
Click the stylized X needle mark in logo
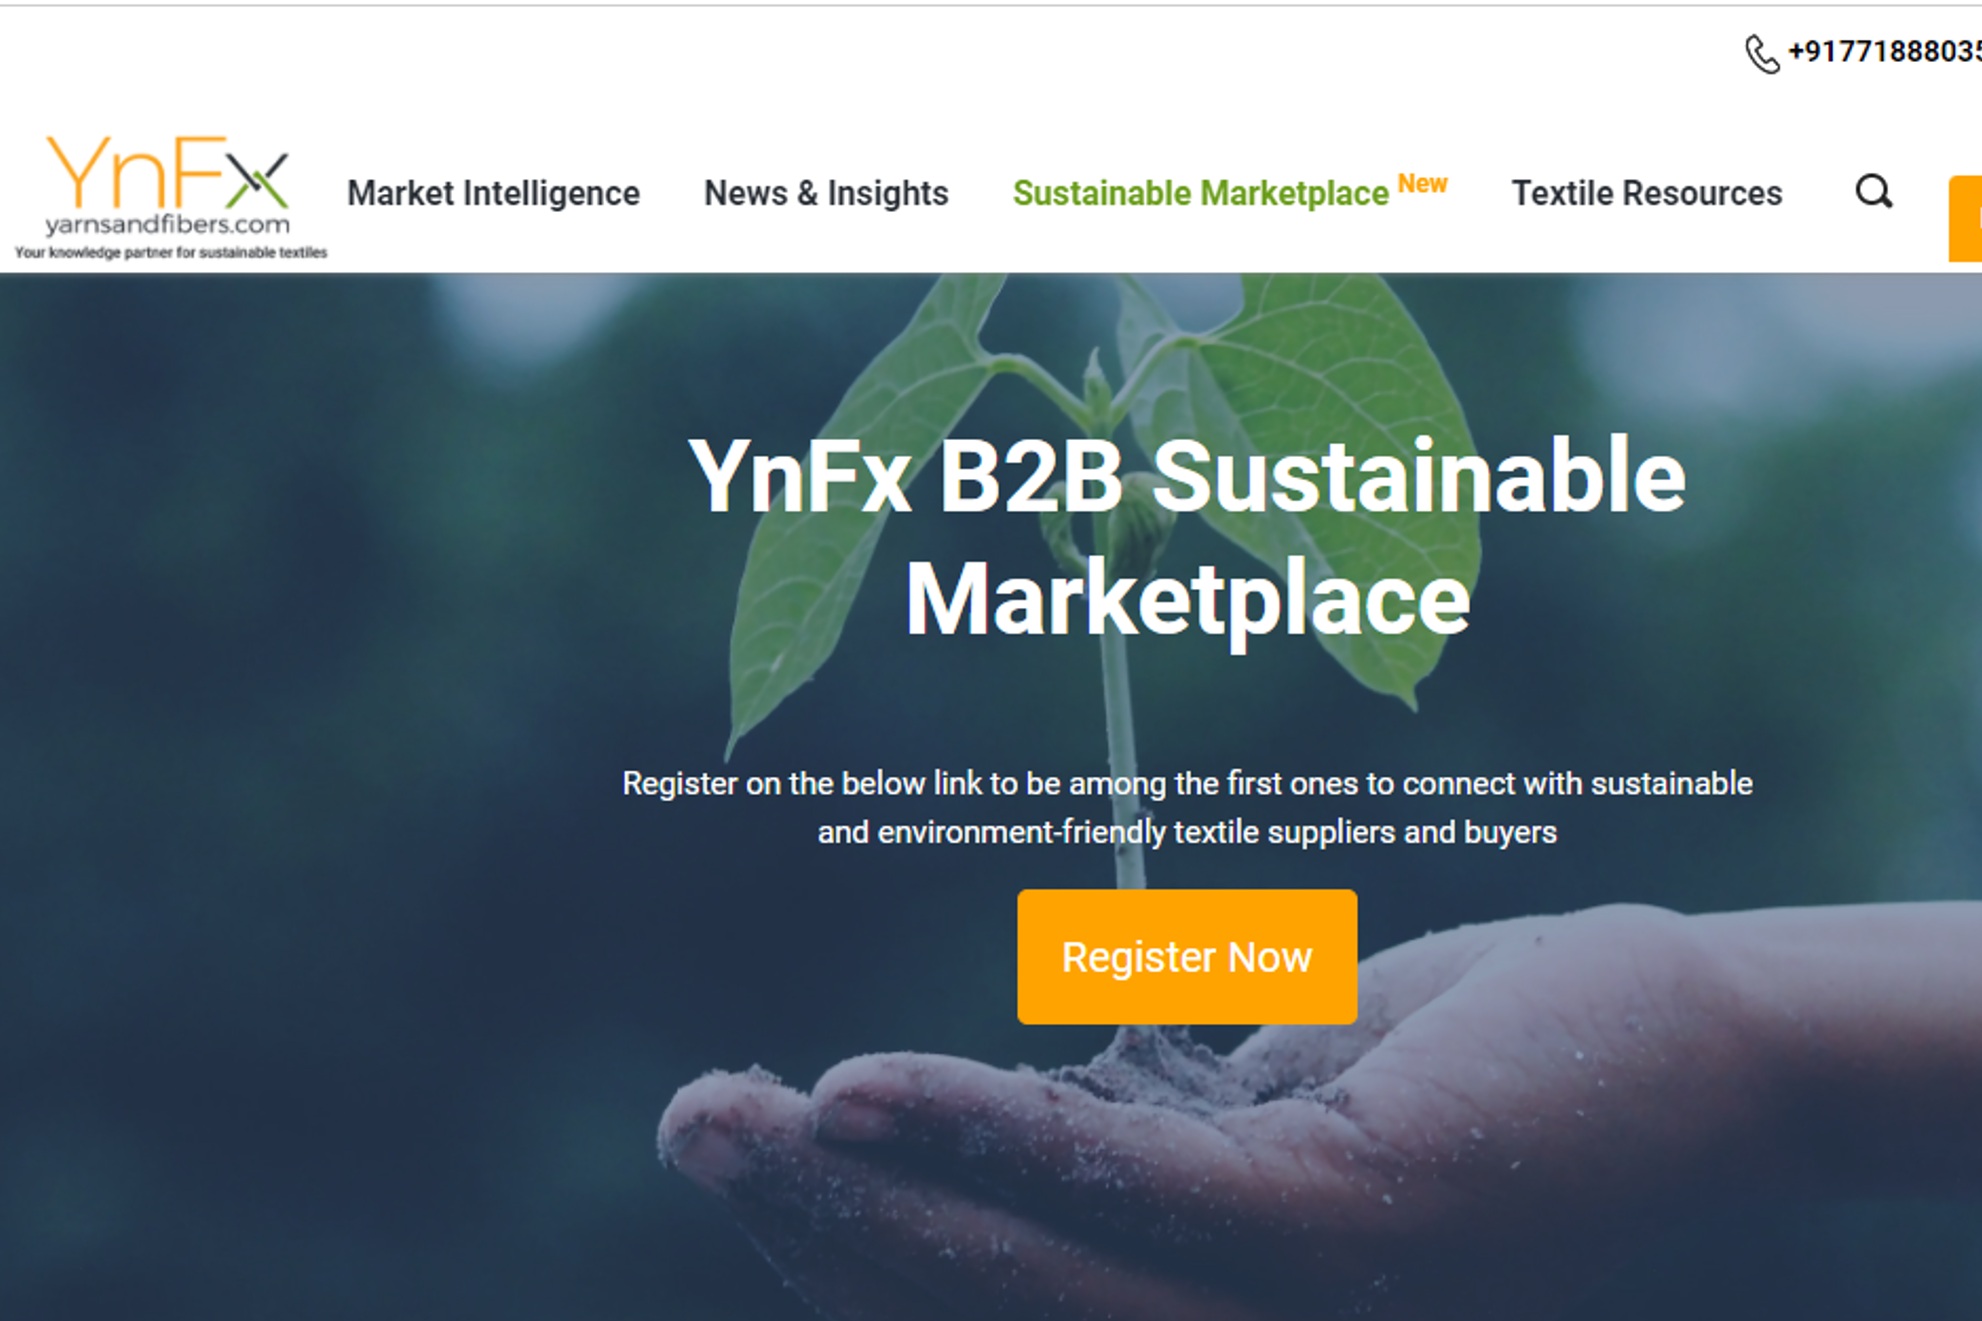pos(257,180)
